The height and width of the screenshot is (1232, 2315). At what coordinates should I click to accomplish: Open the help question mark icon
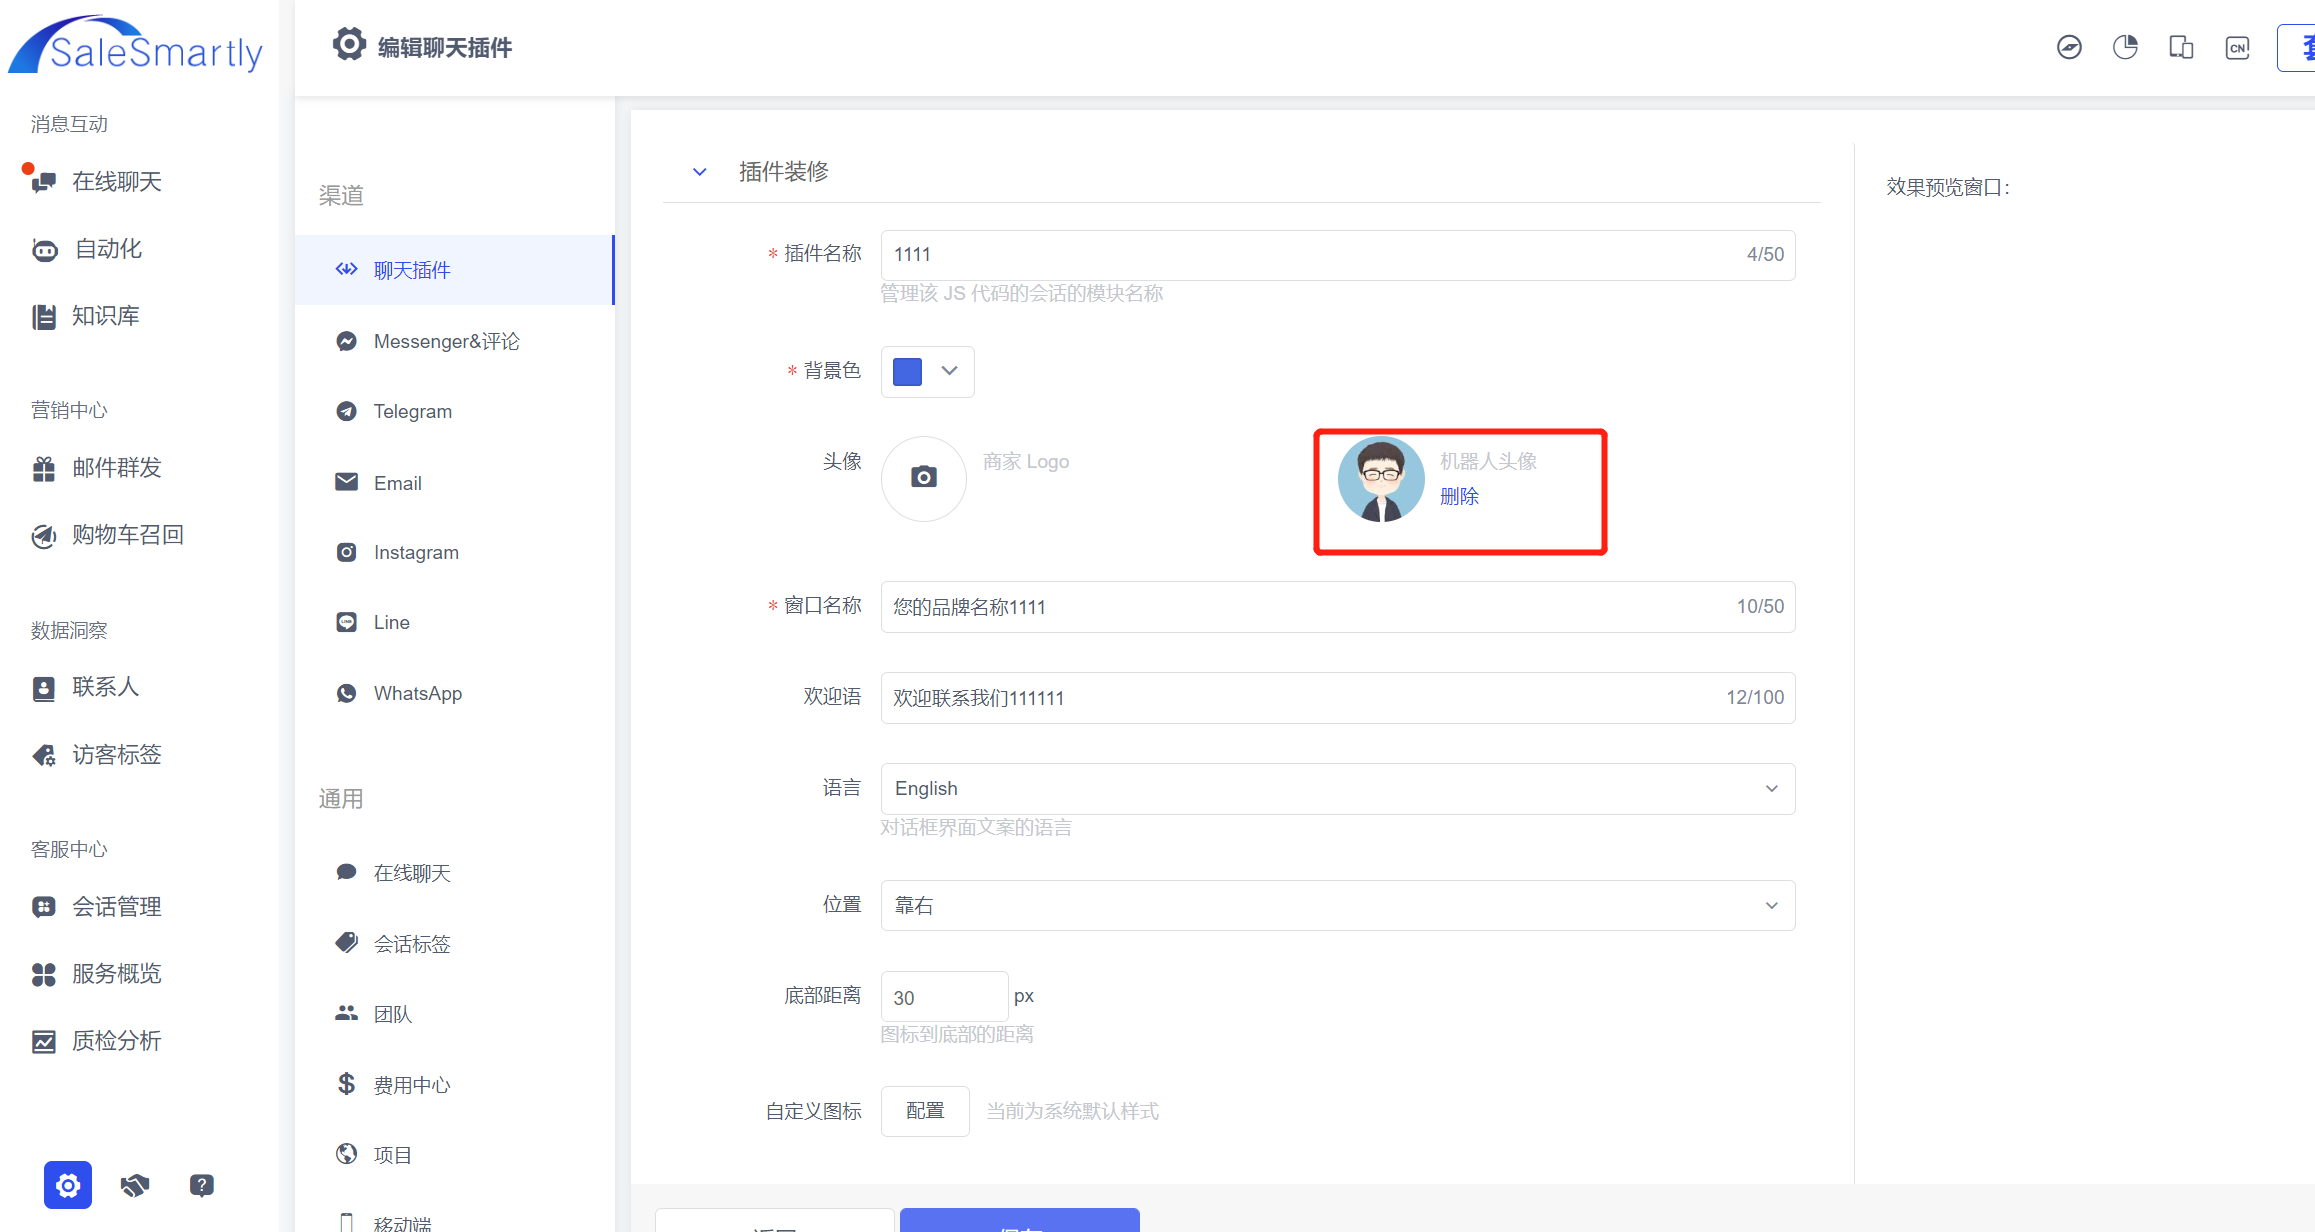201,1185
